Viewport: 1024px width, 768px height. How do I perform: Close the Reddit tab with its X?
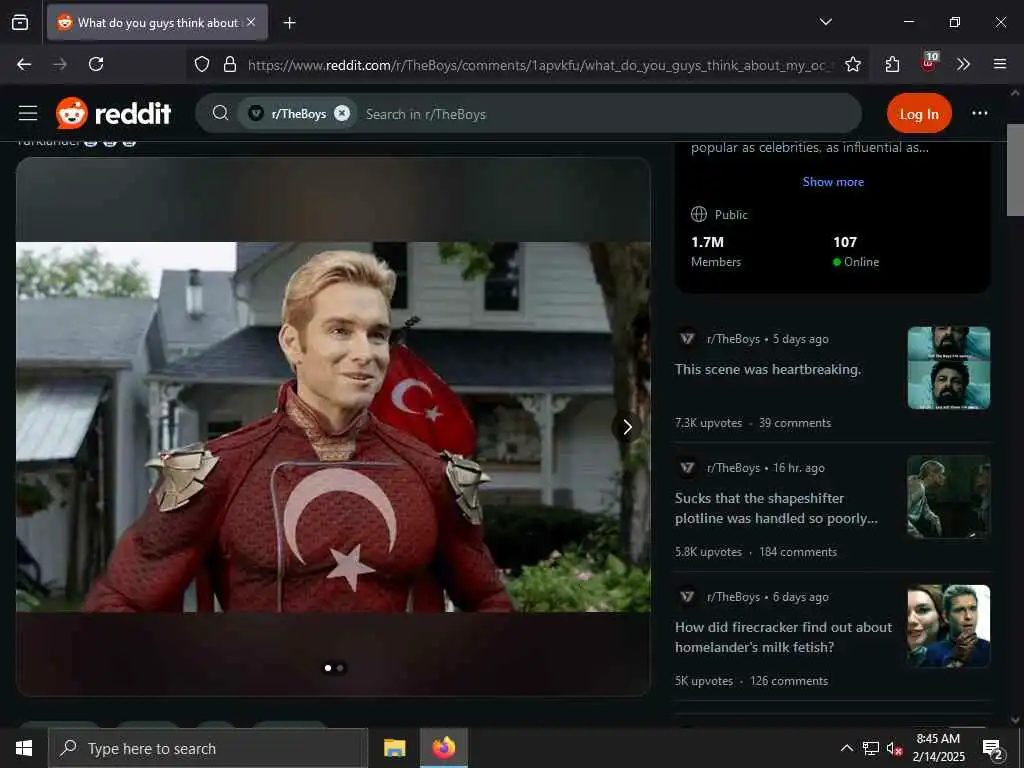pyautogui.click(x=251, y=22)
